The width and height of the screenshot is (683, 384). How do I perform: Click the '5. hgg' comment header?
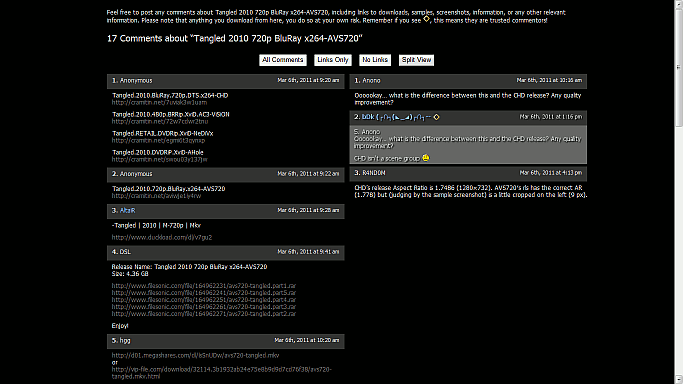click(x=226, y=341)
